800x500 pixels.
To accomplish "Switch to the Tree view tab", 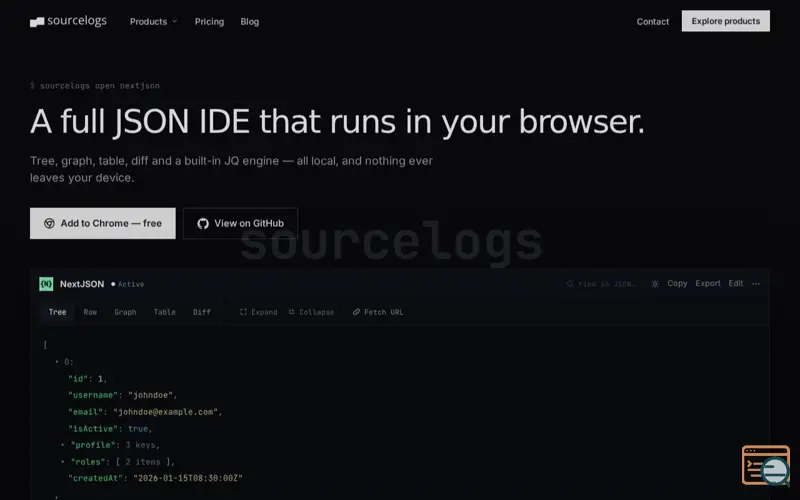I will 57,312.
